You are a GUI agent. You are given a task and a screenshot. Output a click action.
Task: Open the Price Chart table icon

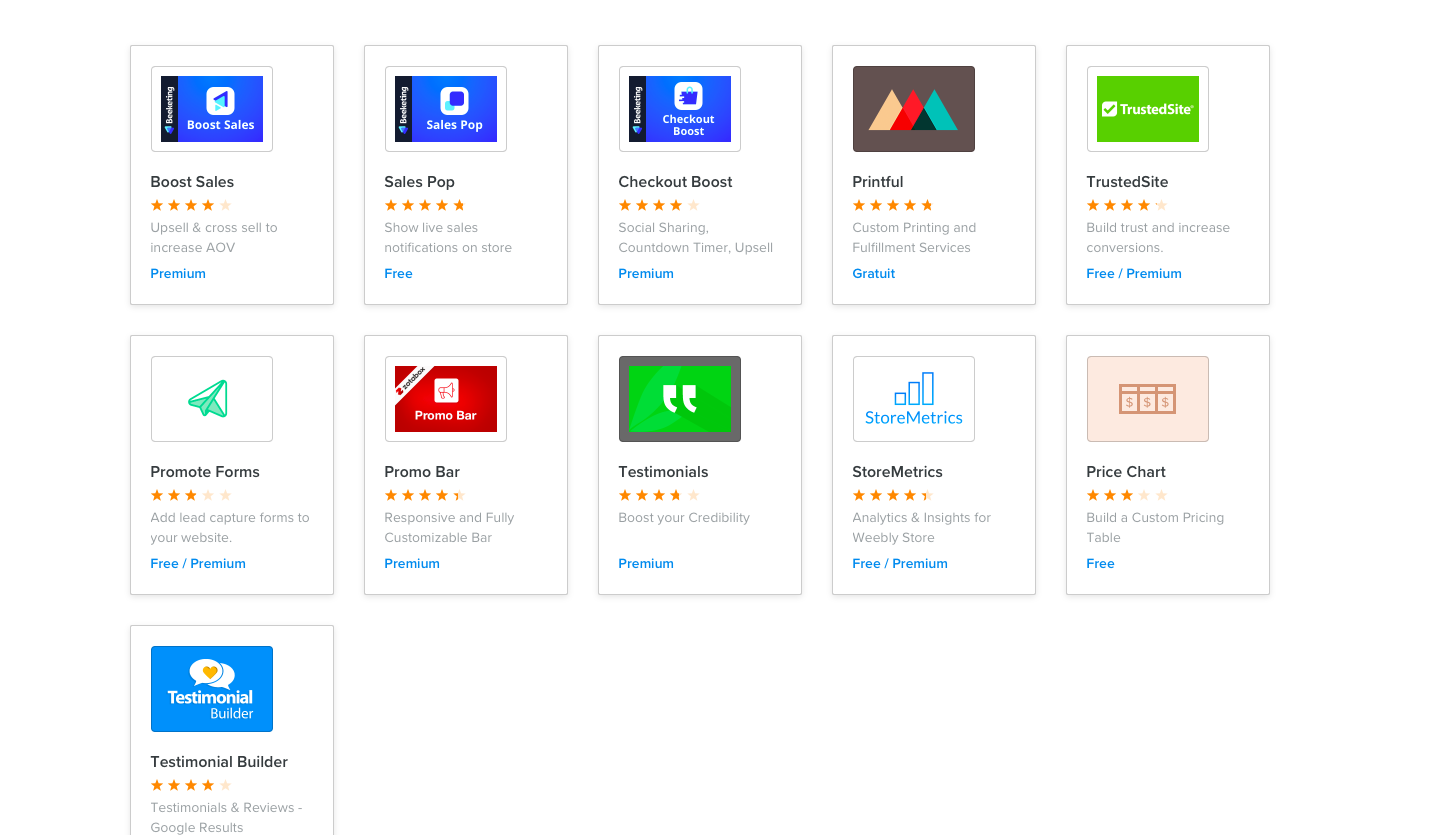tap(1148, 399)
